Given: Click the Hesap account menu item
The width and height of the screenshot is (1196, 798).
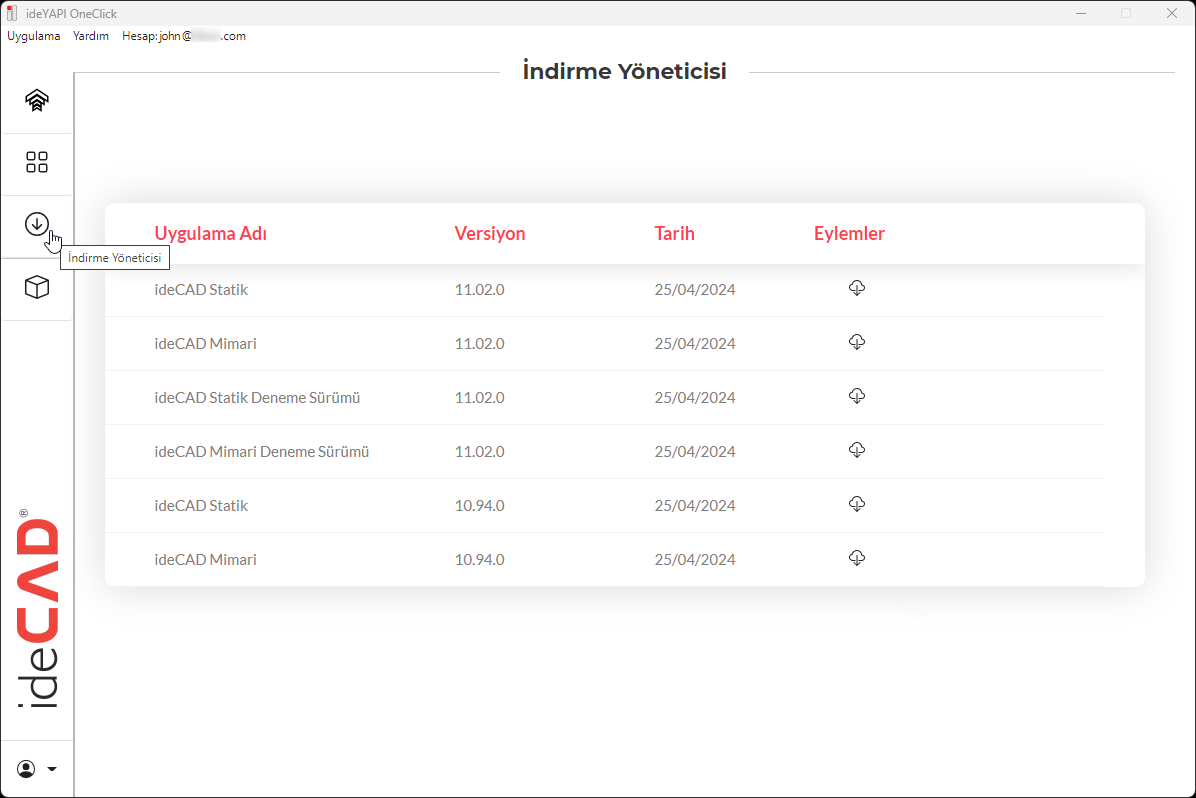Looking at the screenshot, I should point(184,36).
